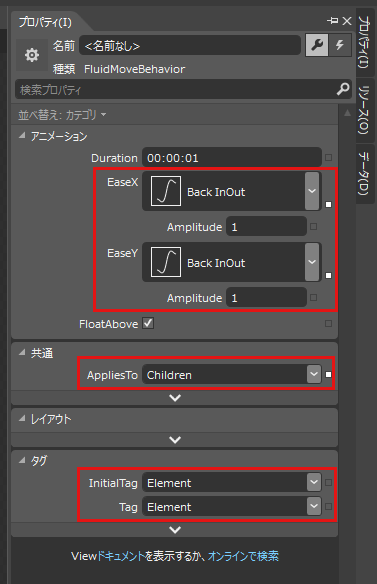Open the AppliesTo Children dropdown
Screen dimensions: 377x584
tap(314, 374)
